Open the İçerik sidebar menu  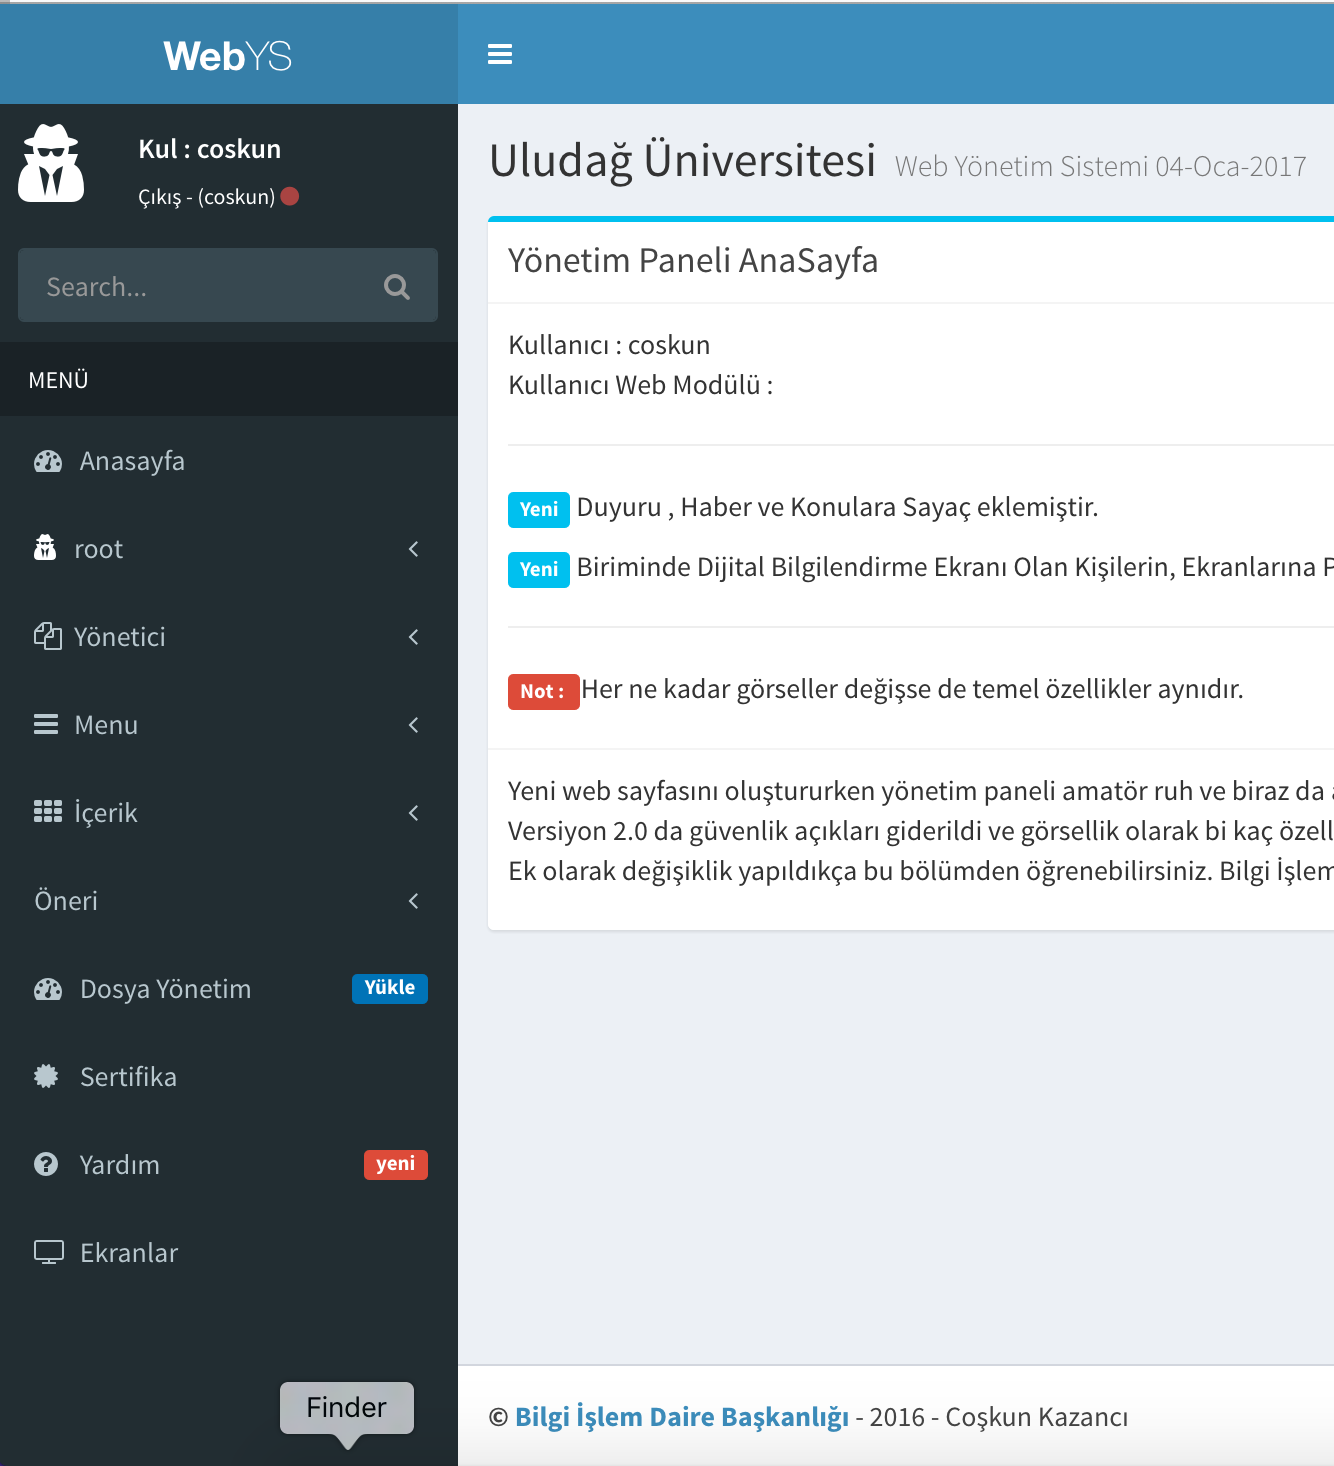pyautogui.click(x=229, y=813)
